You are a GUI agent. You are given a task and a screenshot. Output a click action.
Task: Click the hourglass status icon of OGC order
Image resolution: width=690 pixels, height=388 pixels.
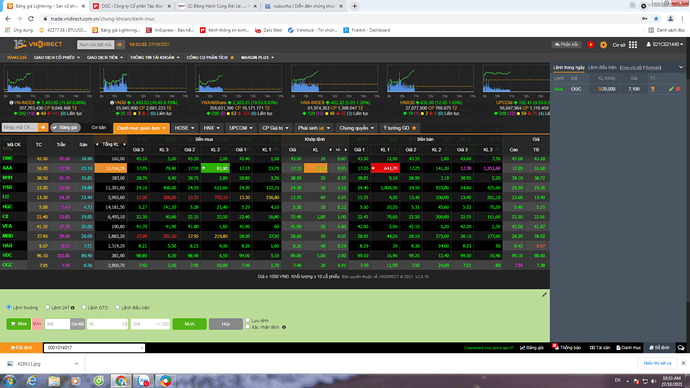point(653,89)
